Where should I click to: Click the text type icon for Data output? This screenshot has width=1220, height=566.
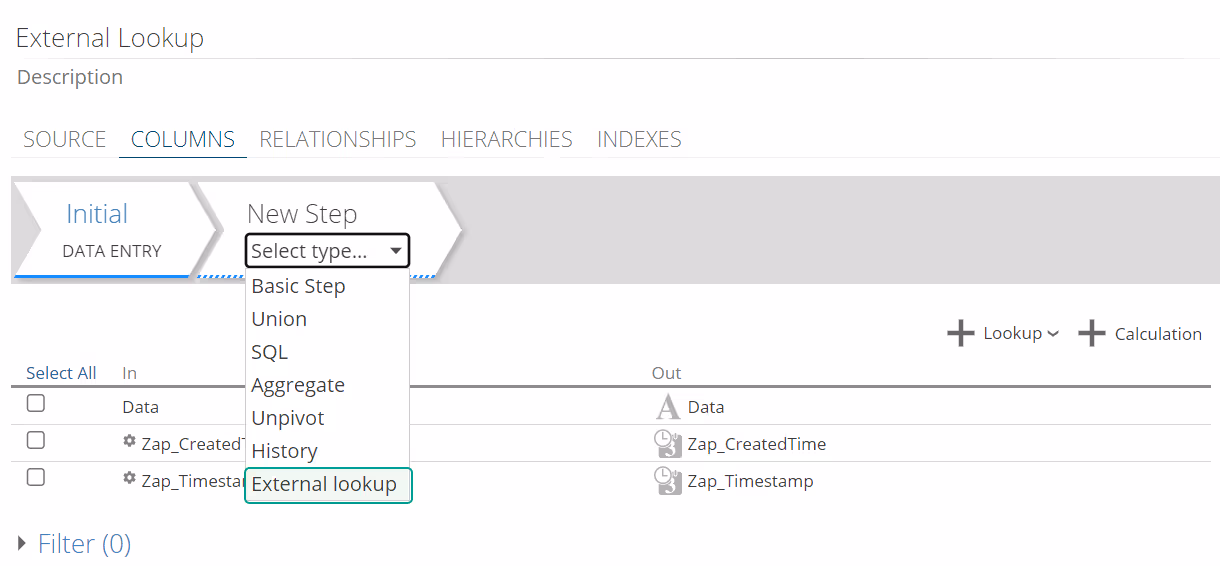tap(667, 407)
